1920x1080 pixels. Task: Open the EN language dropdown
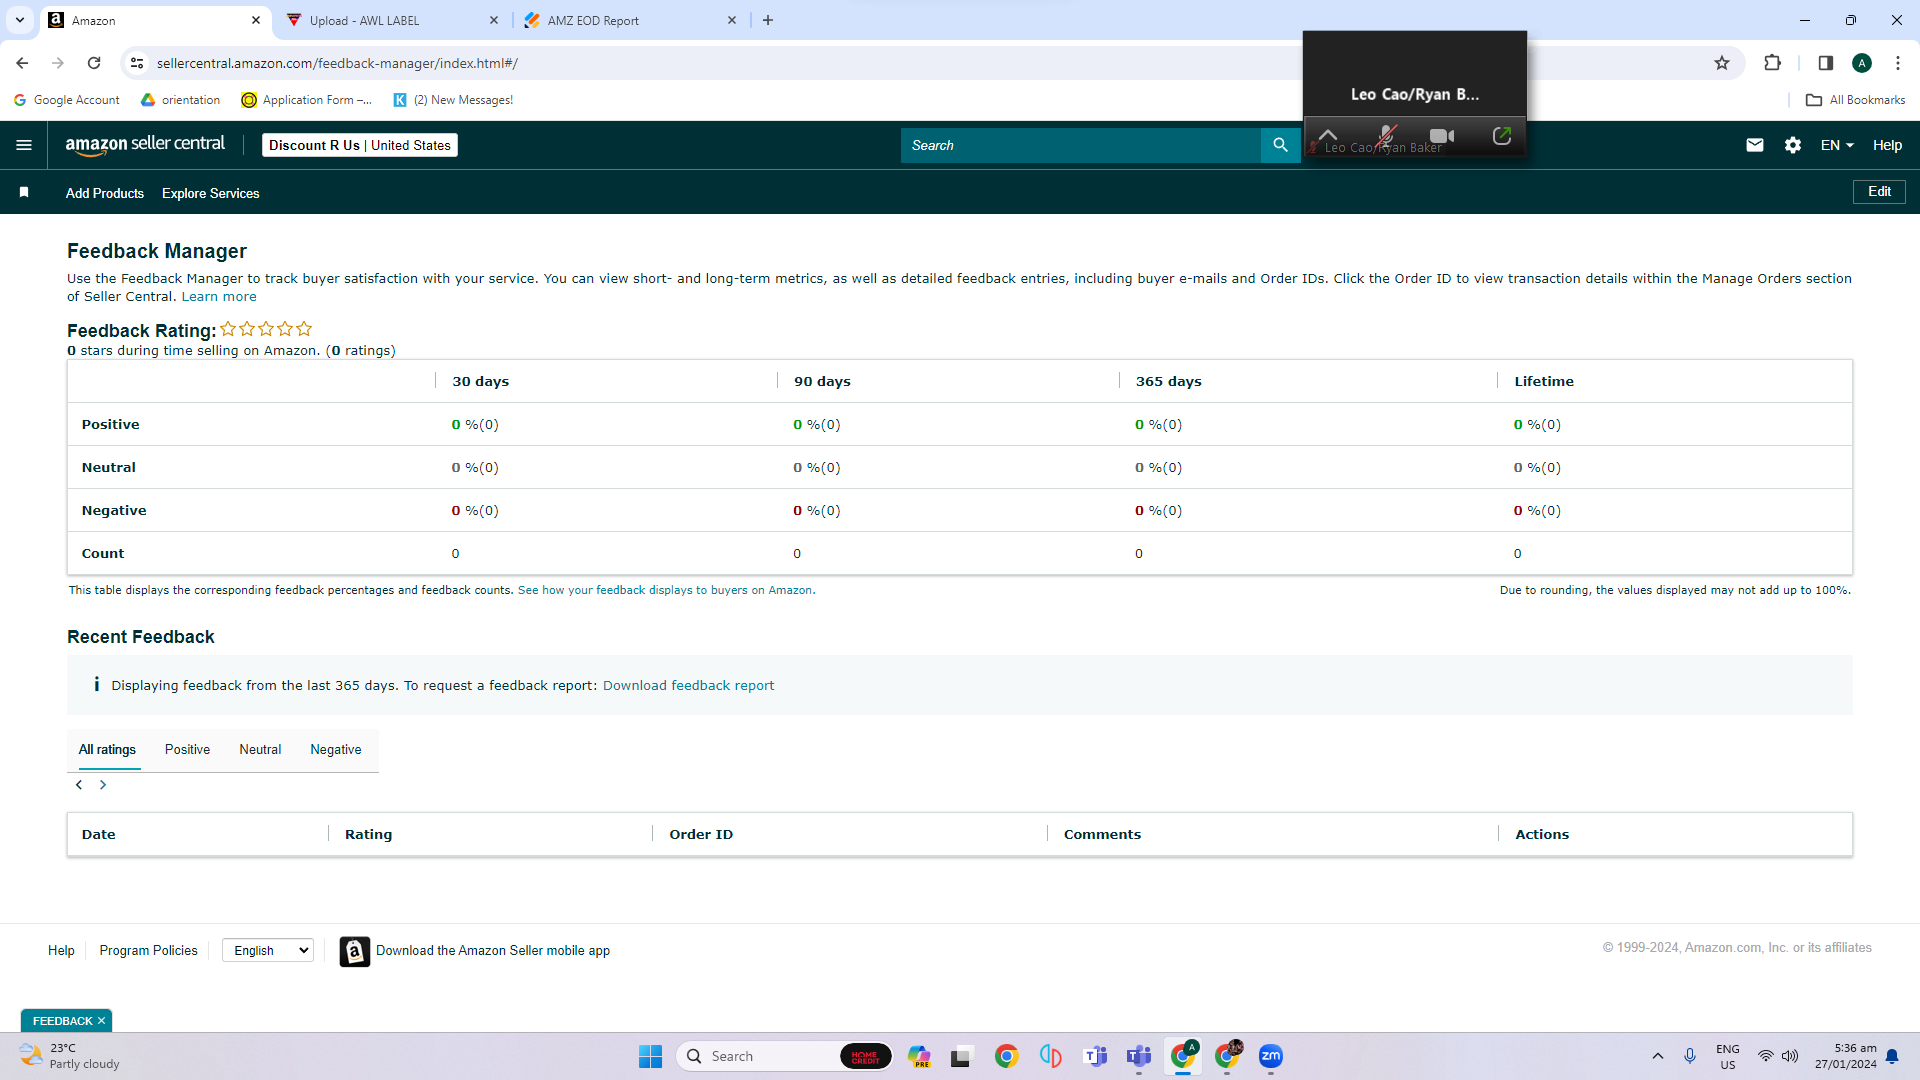(1837, 145)
